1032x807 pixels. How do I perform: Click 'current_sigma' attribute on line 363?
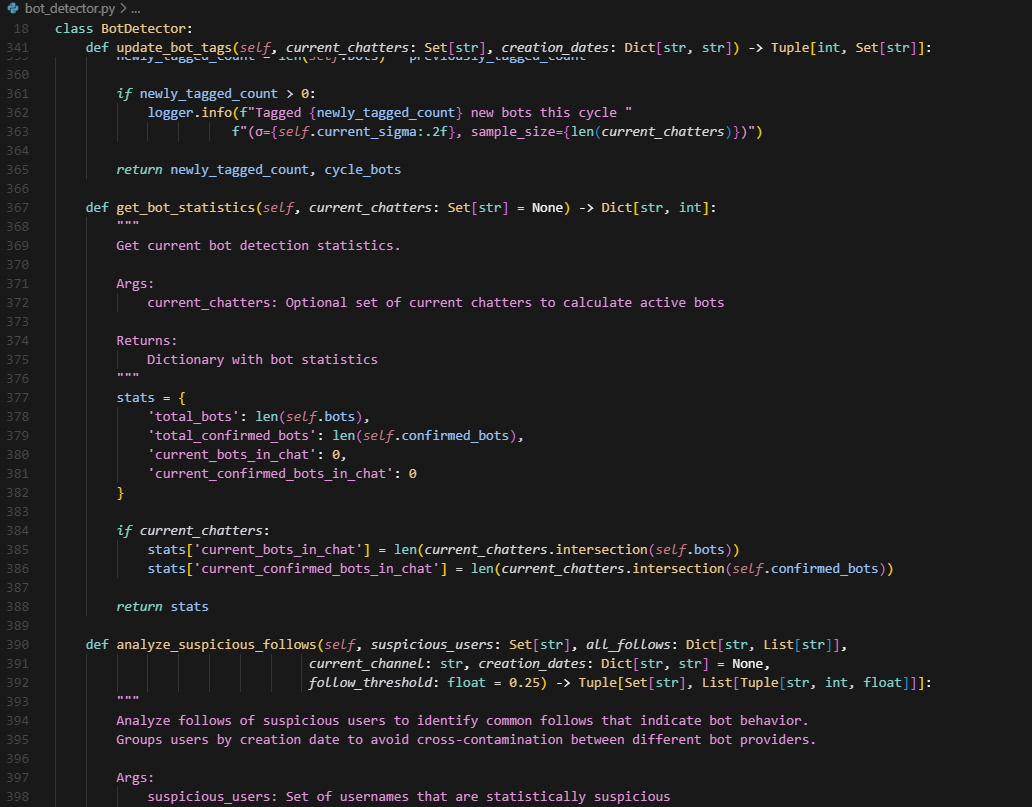coord(367,132)
